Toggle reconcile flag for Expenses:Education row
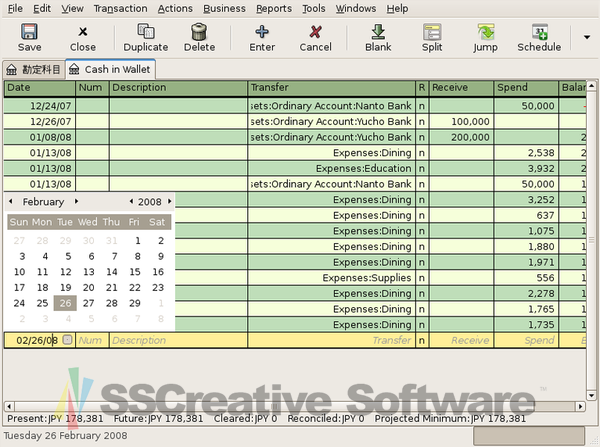 (x=422, y=168)
